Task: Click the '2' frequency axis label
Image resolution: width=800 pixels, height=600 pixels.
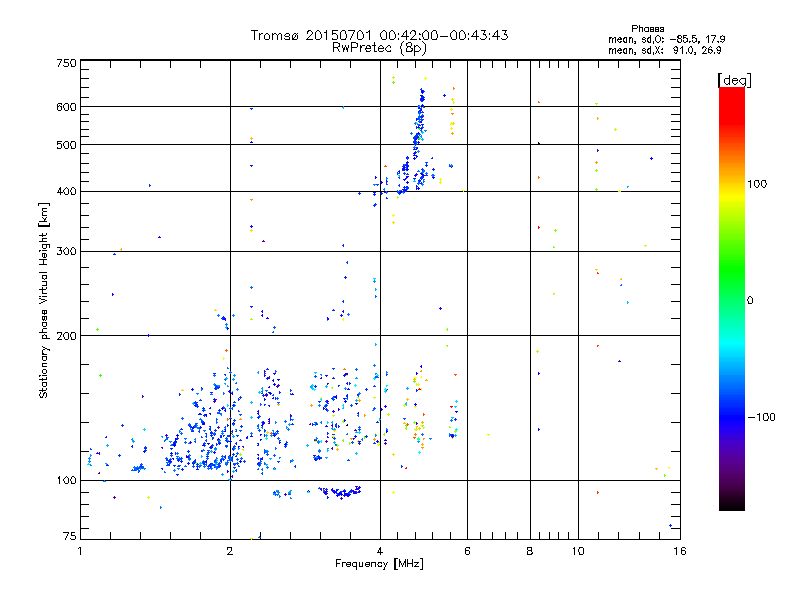Action: (x=230, y=551)
